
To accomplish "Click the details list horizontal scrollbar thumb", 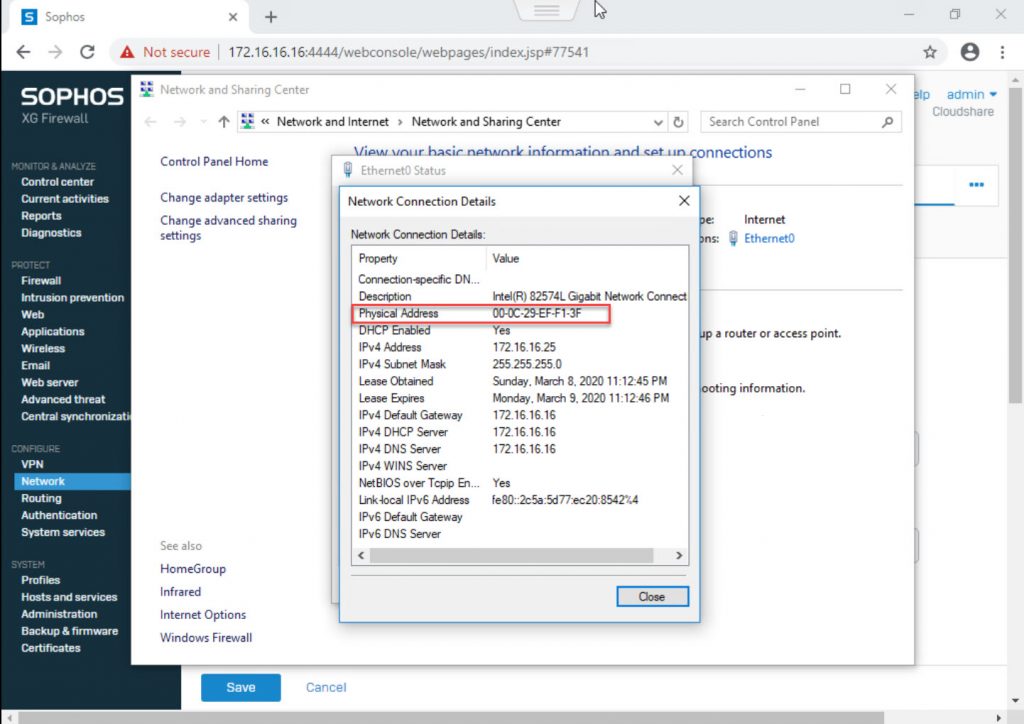I will coord(511,556).
